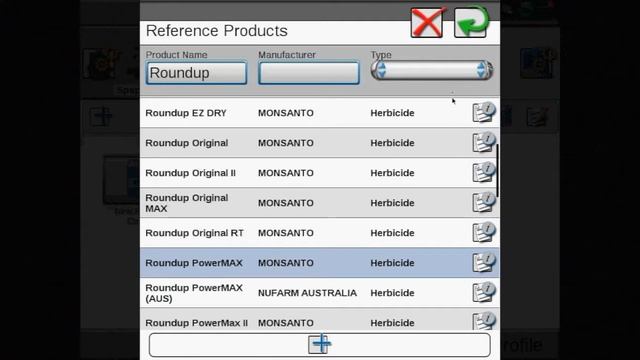This screenshot has width=640, height=360.
Task: Click the NUFARM AUSTRALIA manufacturer cell
Action: (x=307, y=293)
